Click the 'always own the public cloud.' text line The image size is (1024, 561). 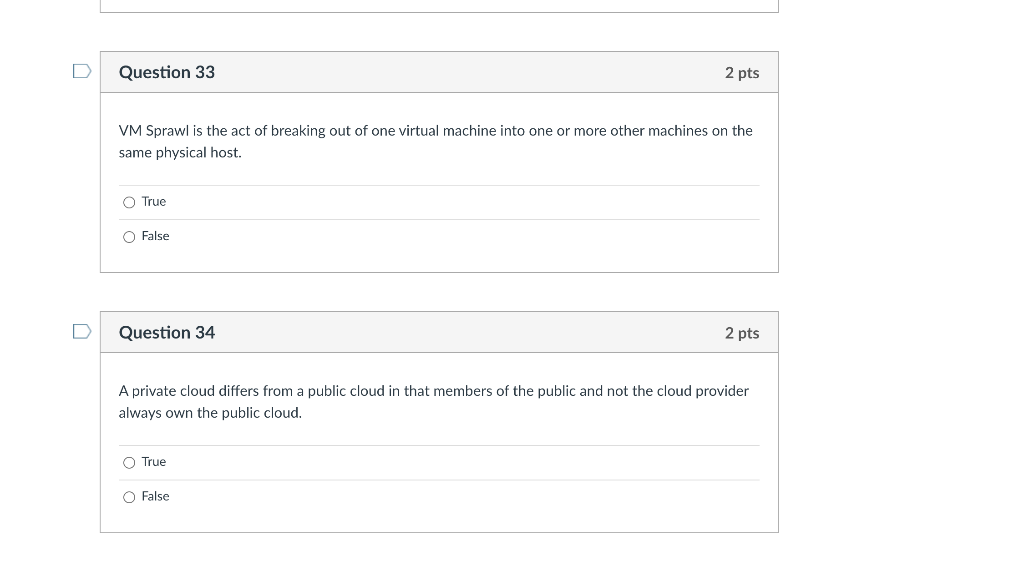click(x=210, y=413)
